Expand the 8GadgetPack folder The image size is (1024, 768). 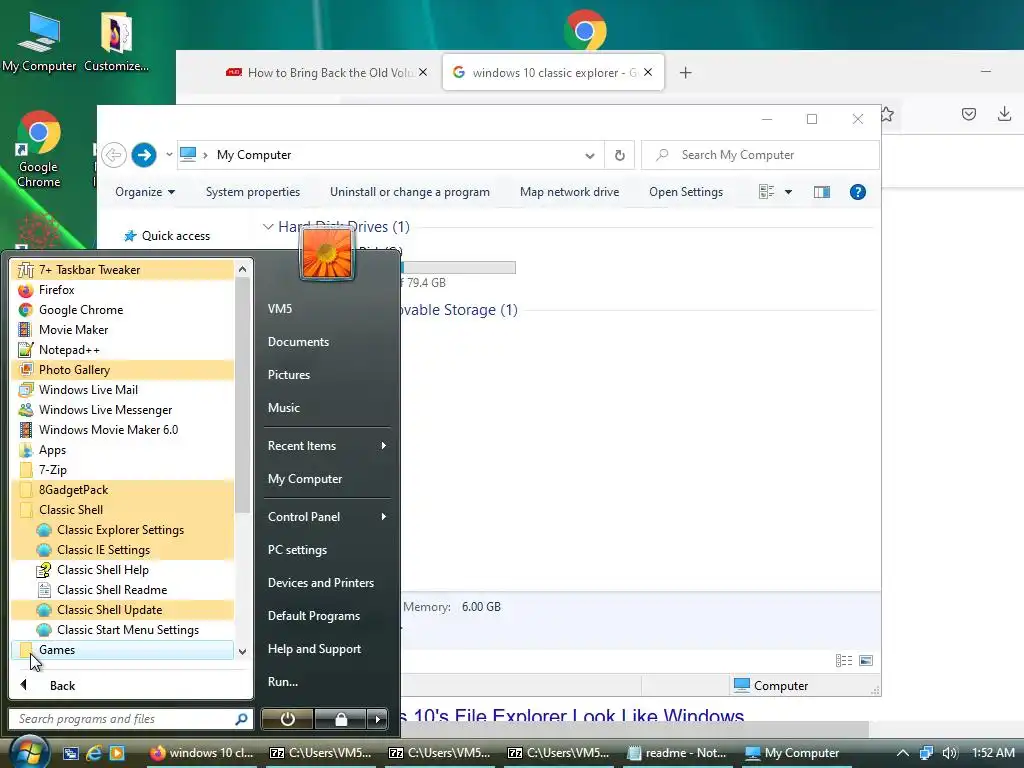point(122,490)
